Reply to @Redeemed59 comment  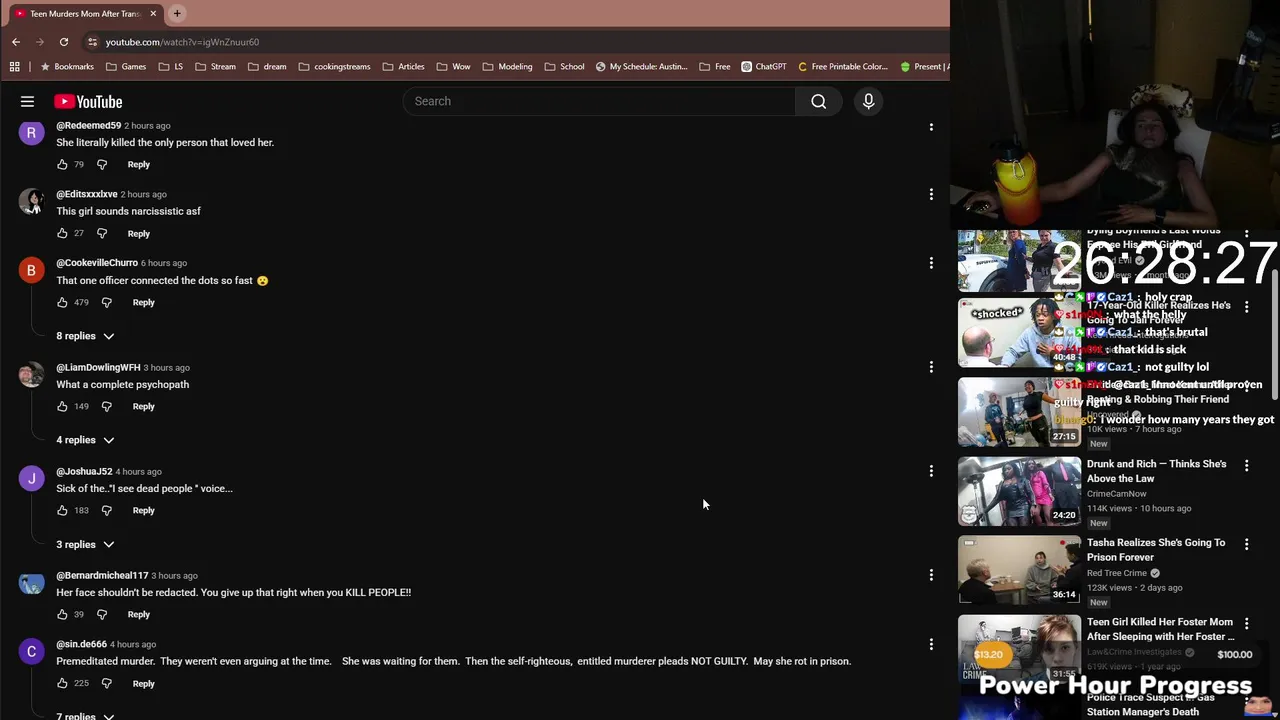click(138, 164)
